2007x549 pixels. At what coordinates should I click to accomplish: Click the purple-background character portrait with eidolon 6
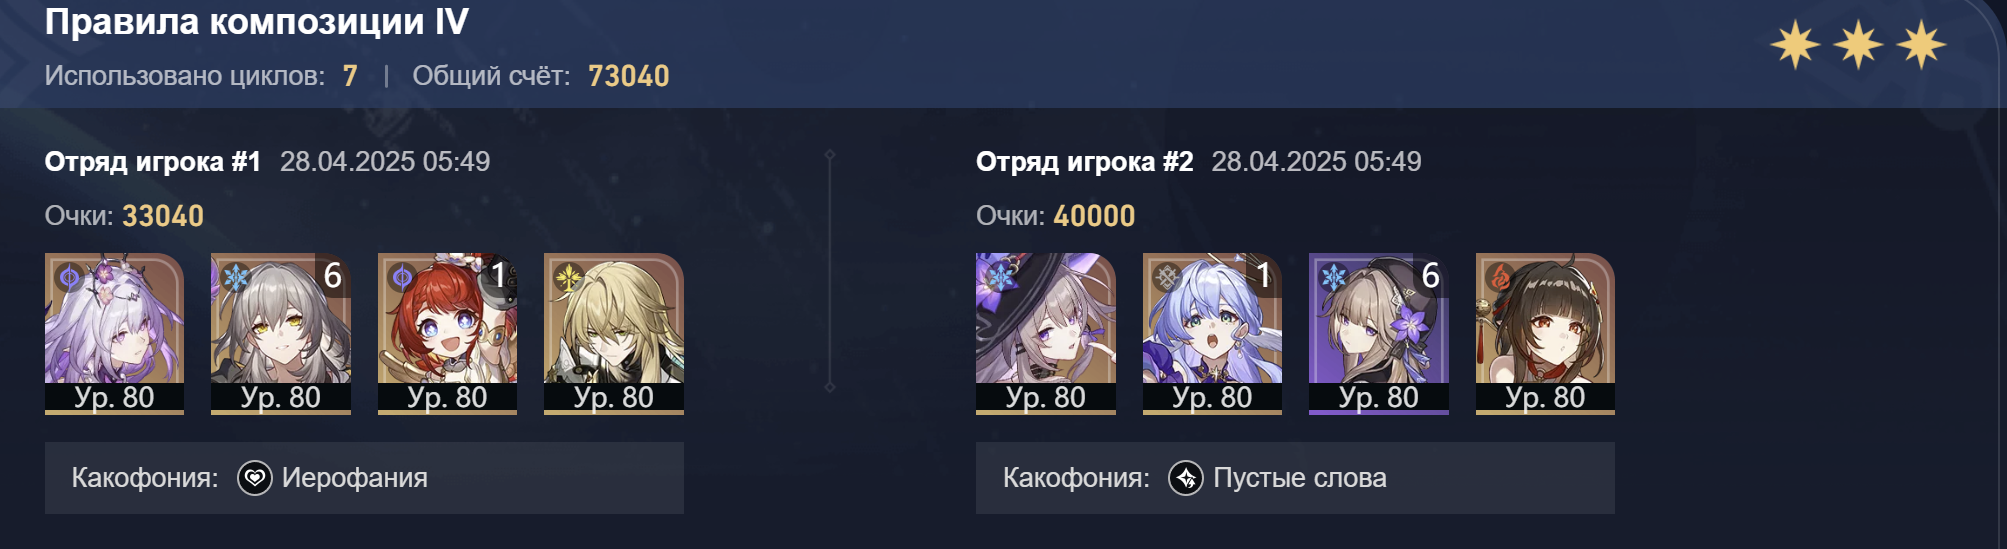pos(1379,333)
